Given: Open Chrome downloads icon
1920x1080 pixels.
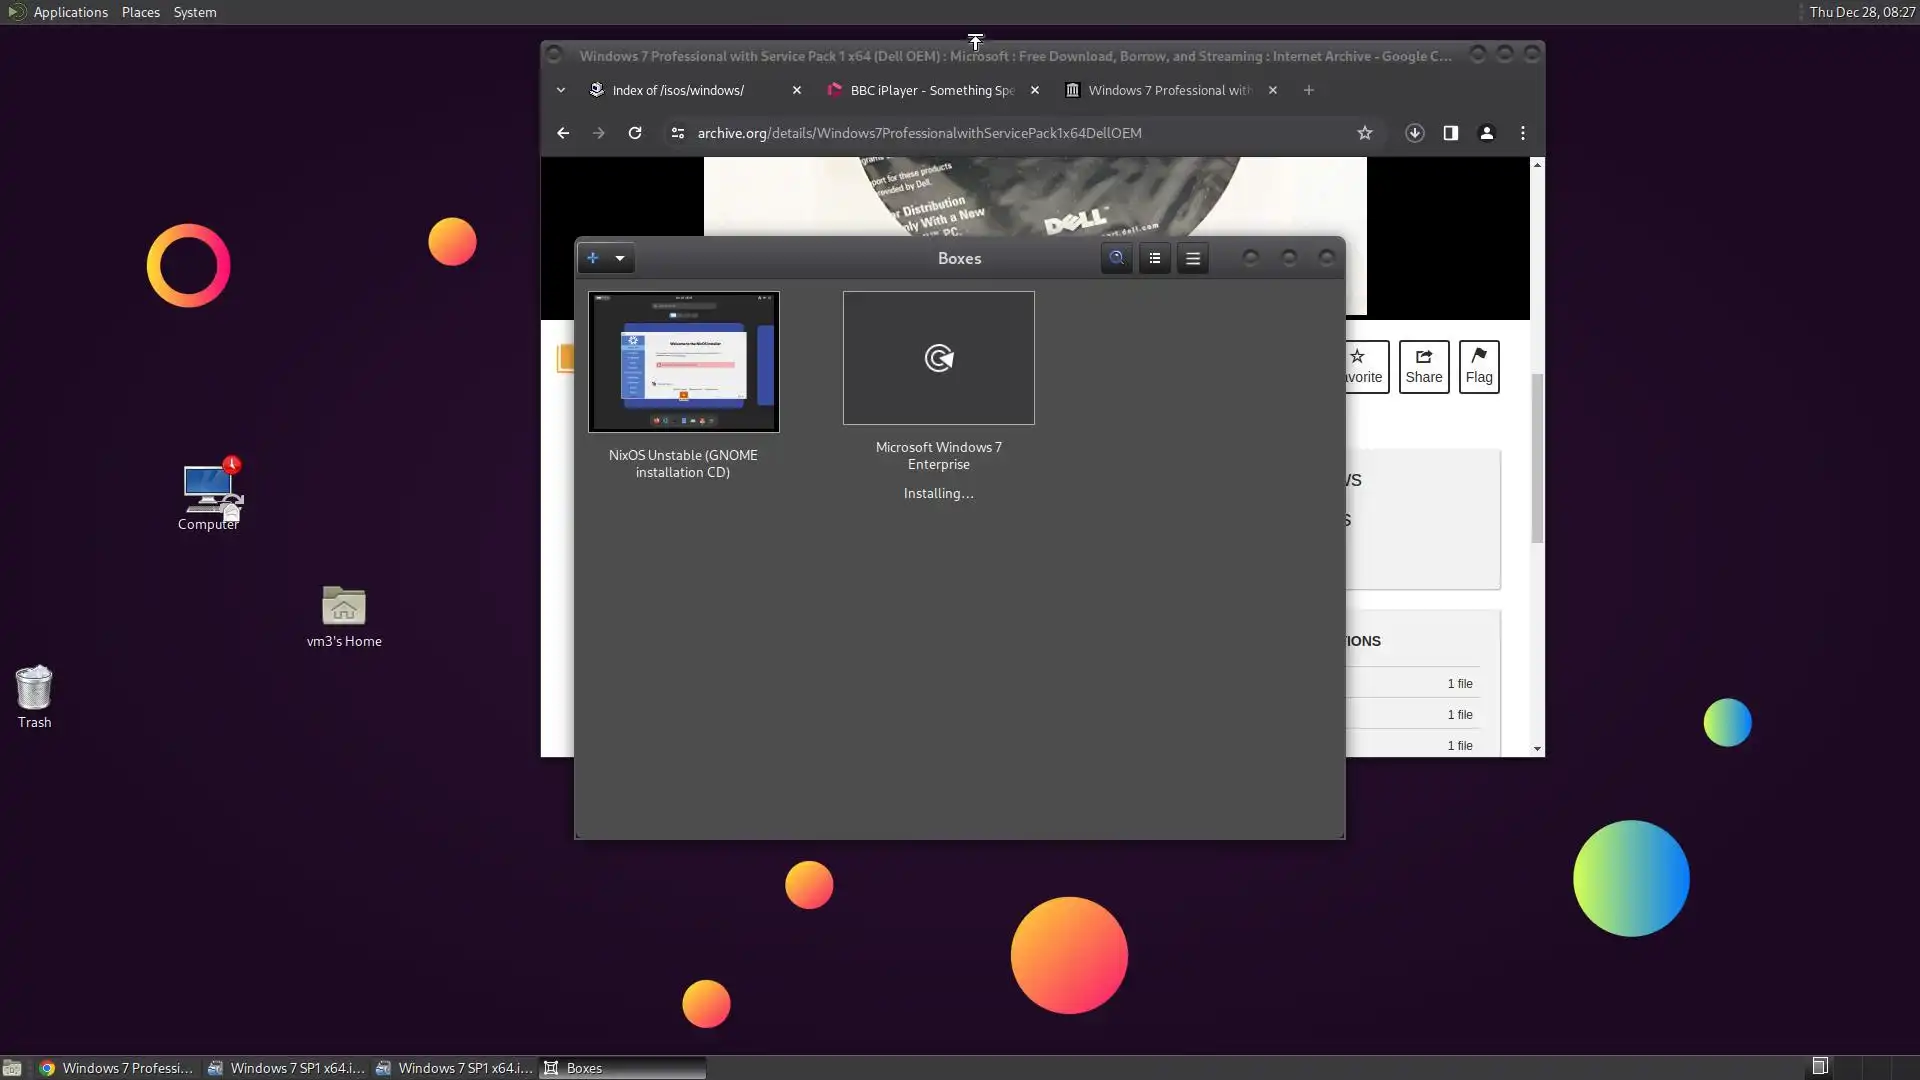Looking at the screenshot, I should tap(1414, 133).
